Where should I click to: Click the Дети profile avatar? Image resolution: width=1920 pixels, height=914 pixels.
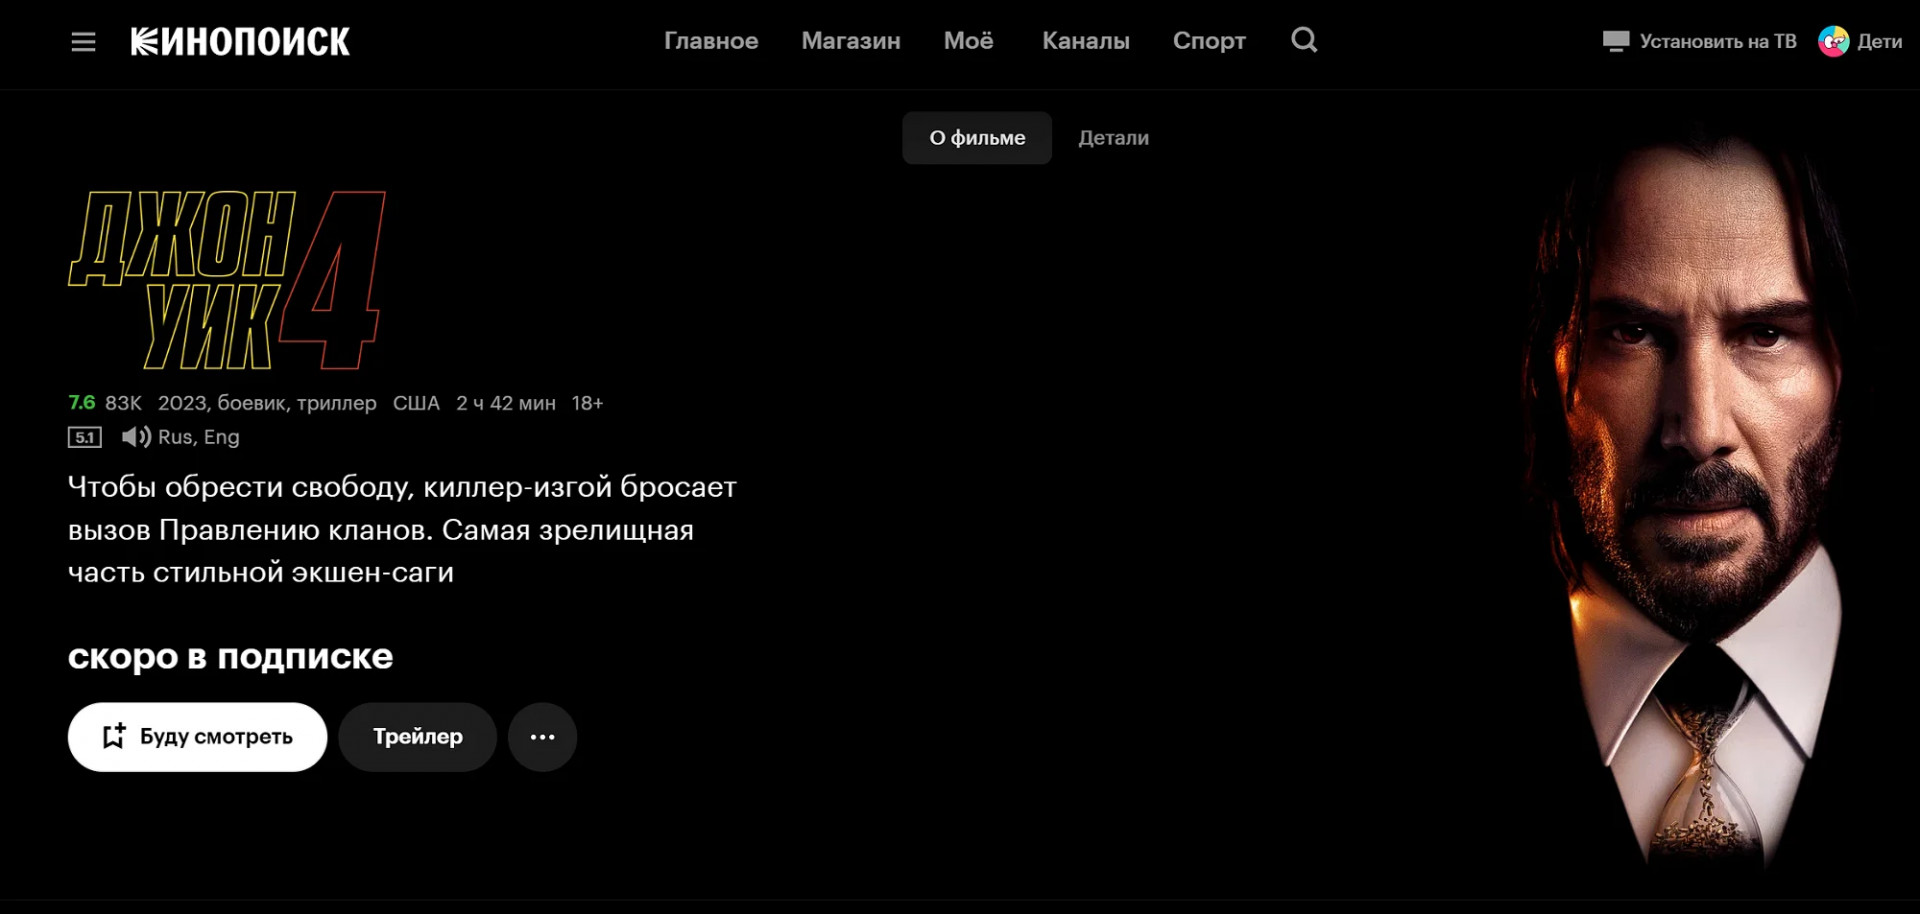(x=1833, y=41)
